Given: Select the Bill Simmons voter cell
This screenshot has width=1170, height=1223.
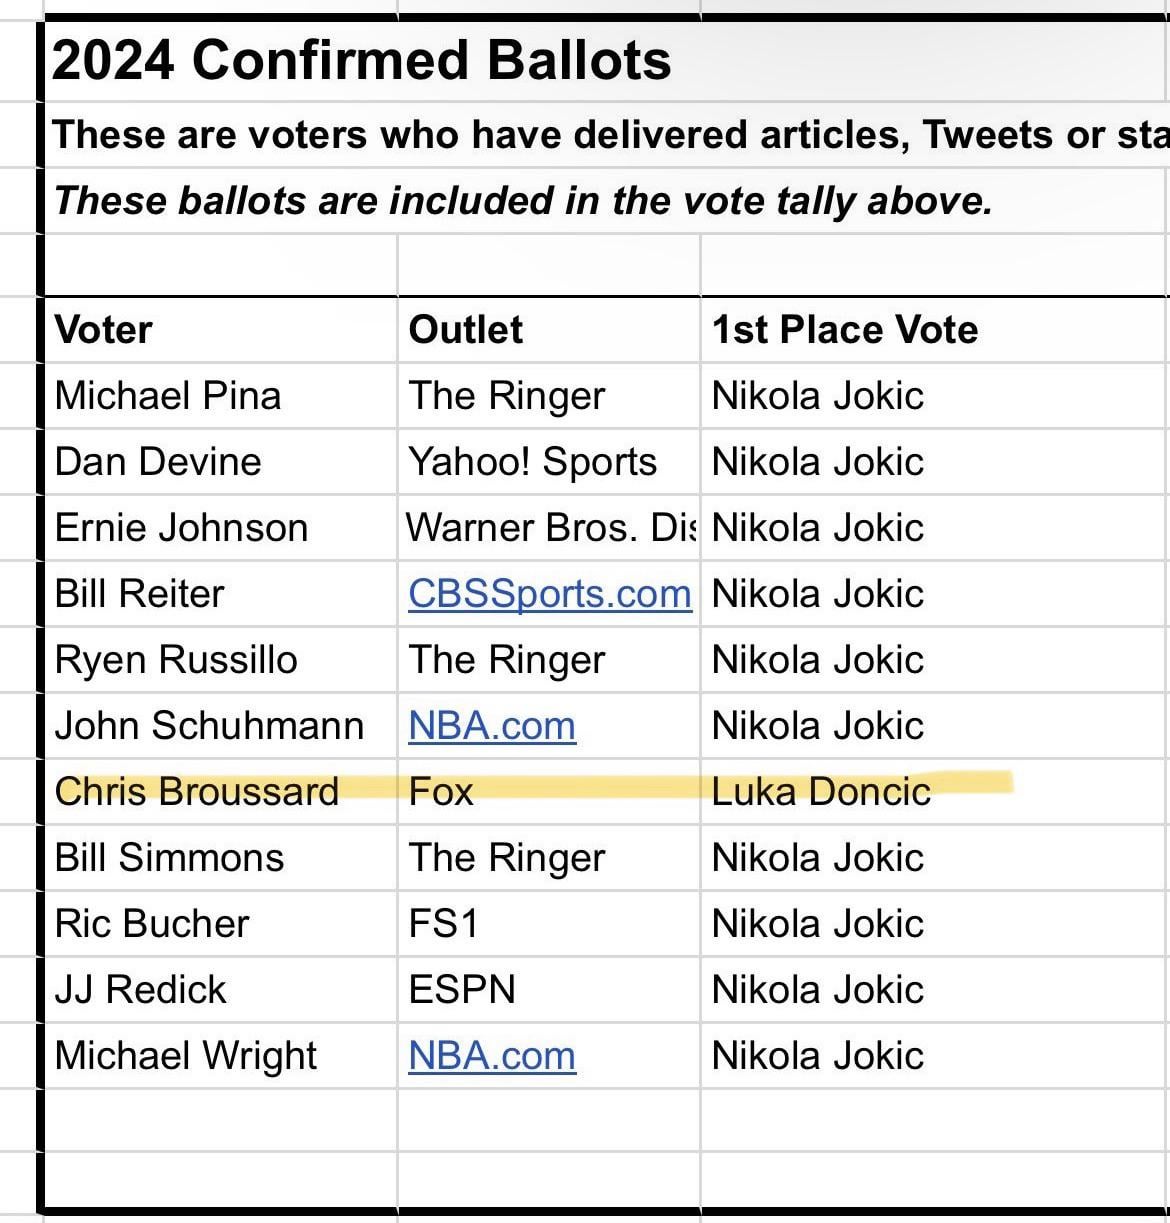Looking at the screenshot, I should tap(169, 858).
